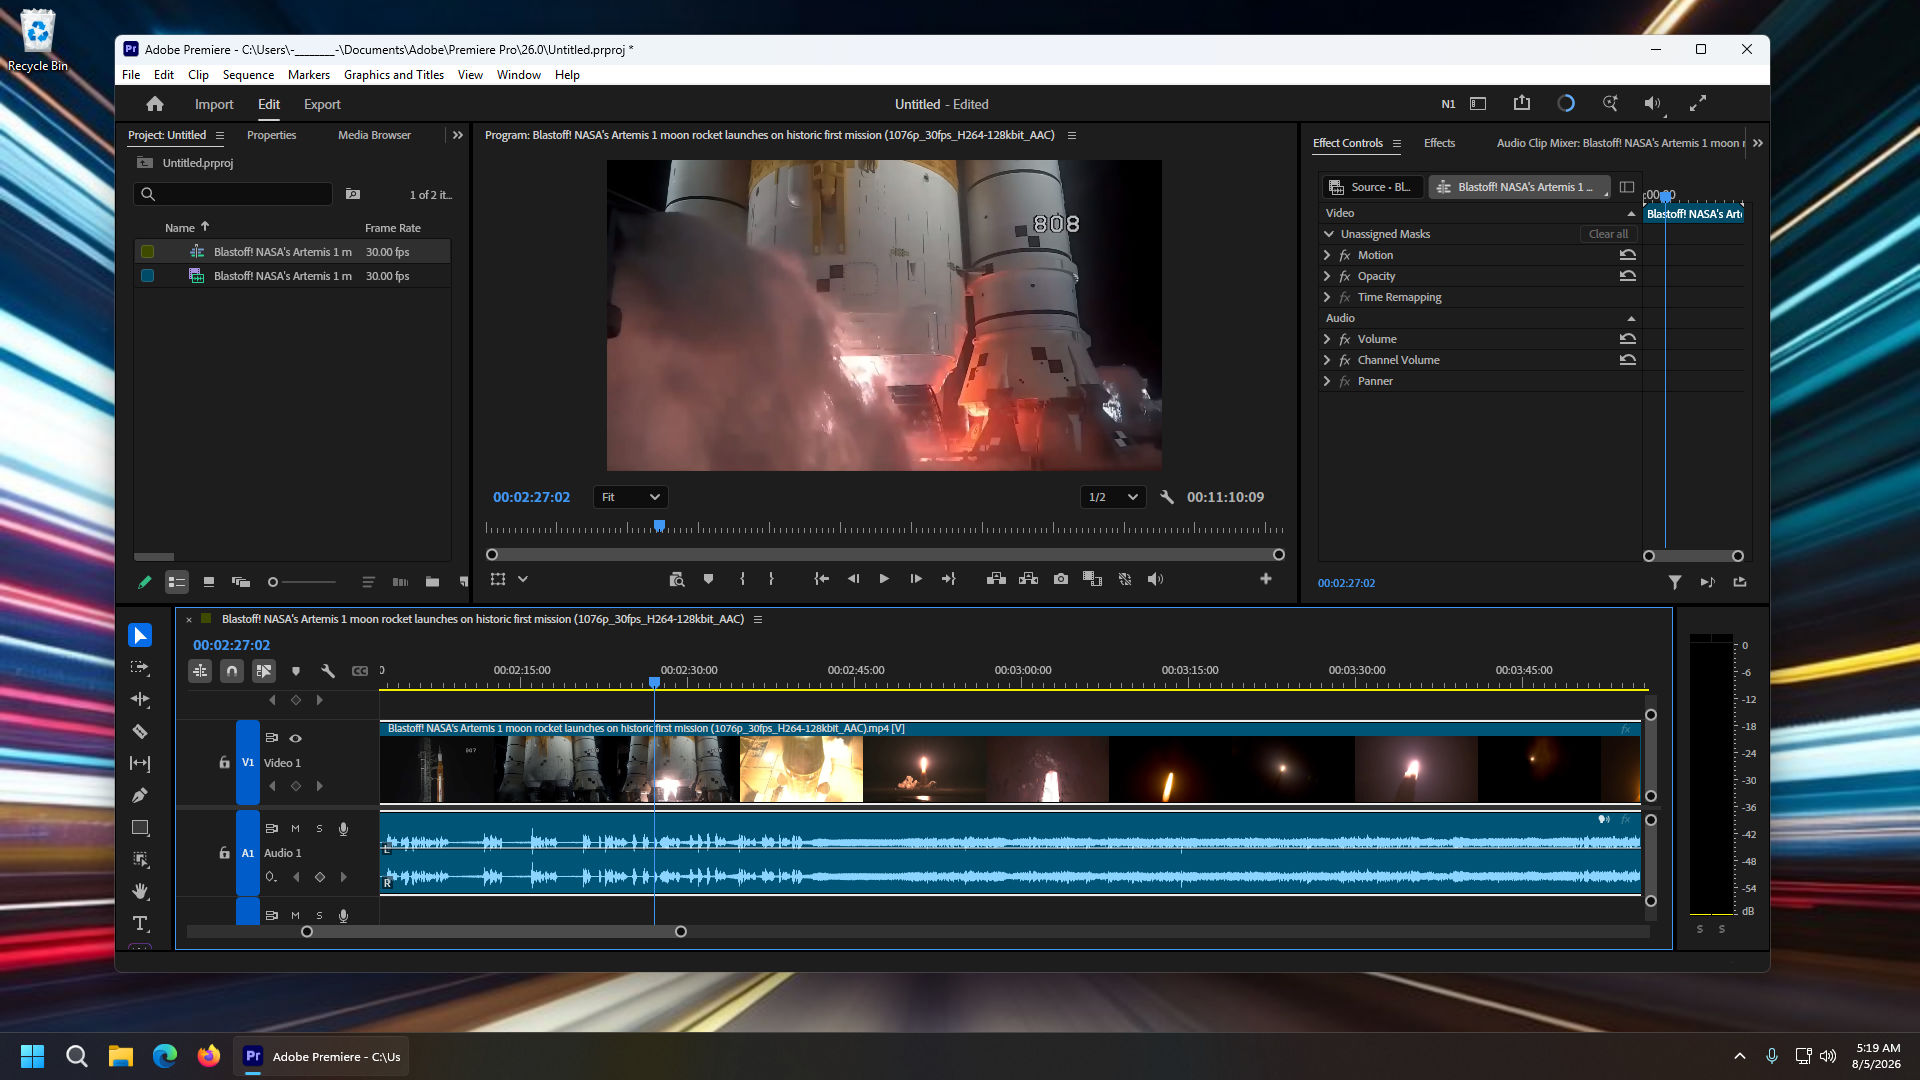Toggle Video 1 track output eye
Screen dimensions: 1920x1080
click(295, 738)
